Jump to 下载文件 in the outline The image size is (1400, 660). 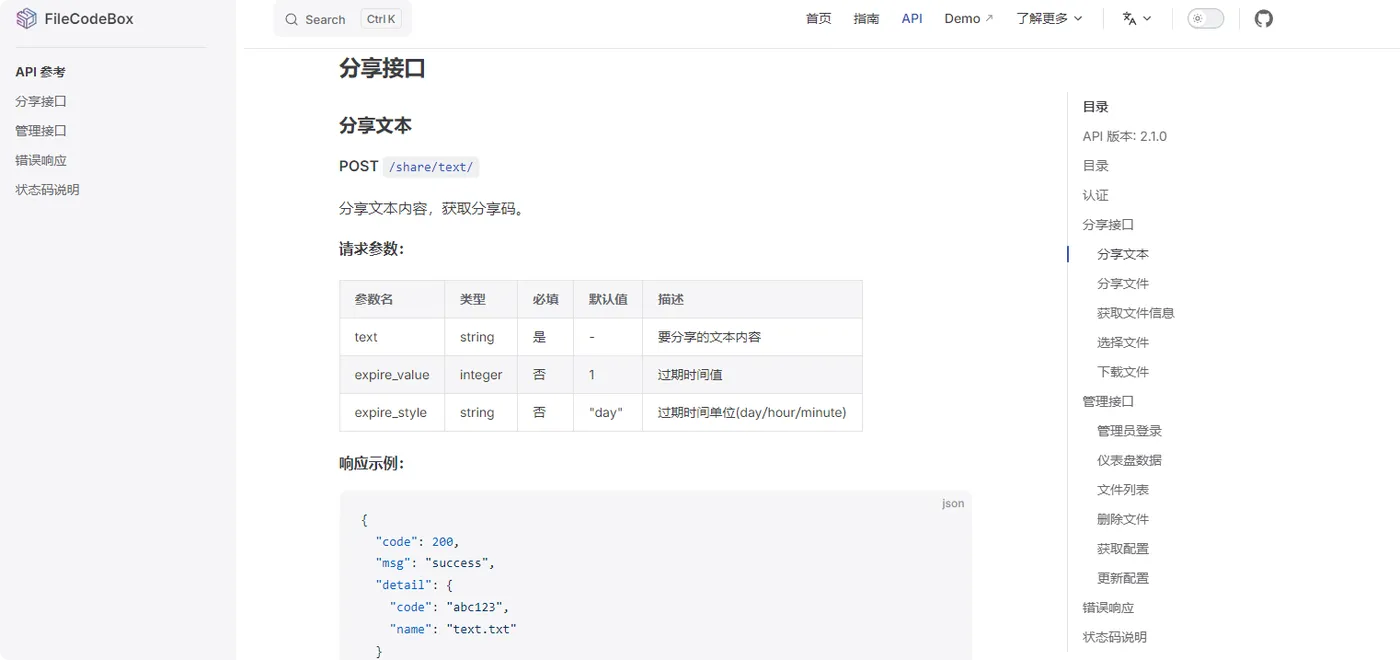click(x=1123, y=372)
